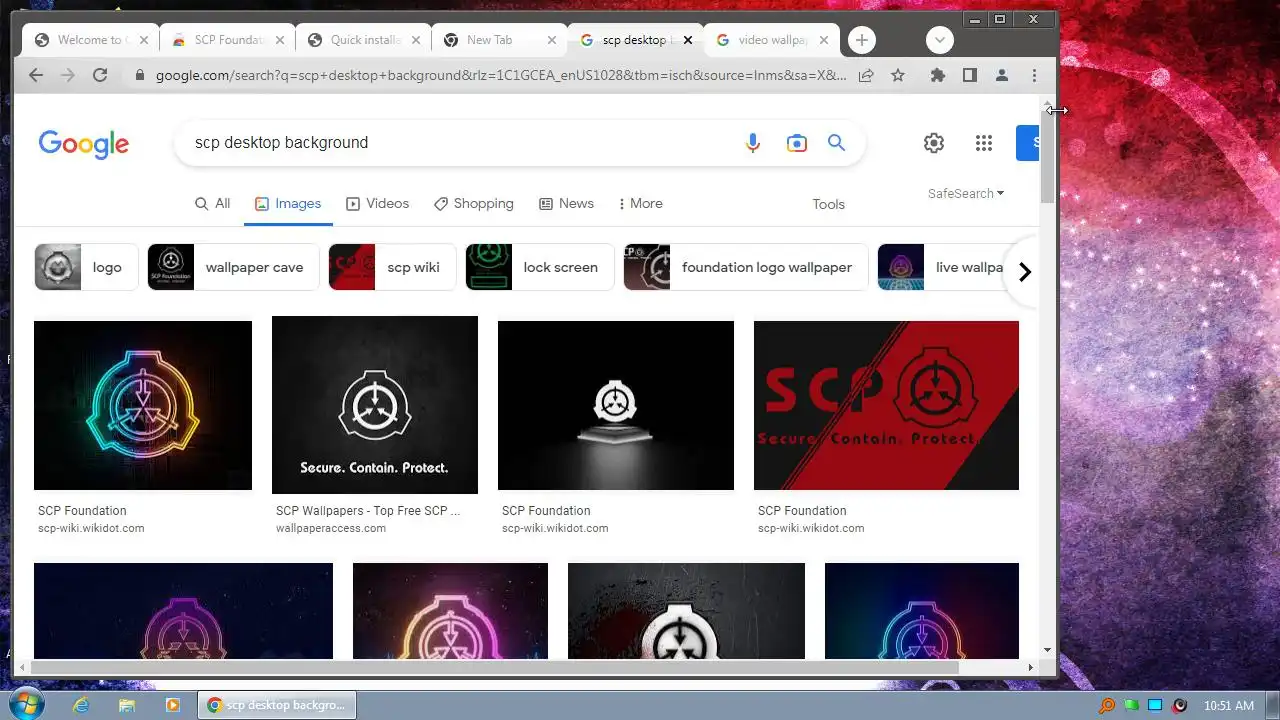Click the Chrome 'scp desktop backgro...' taskbar button

click(x=277, y=705)
